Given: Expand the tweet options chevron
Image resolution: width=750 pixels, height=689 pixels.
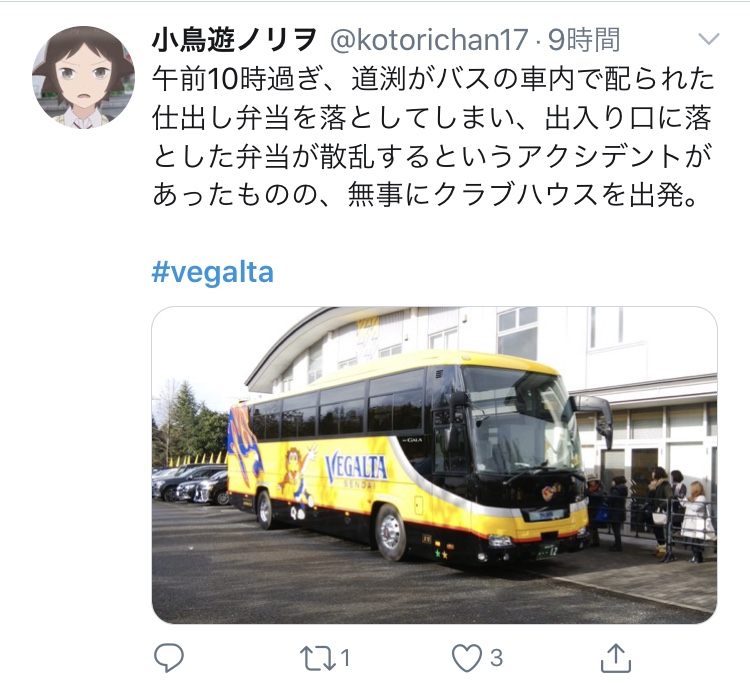Looking at the screenshot, I should [708, 39].
